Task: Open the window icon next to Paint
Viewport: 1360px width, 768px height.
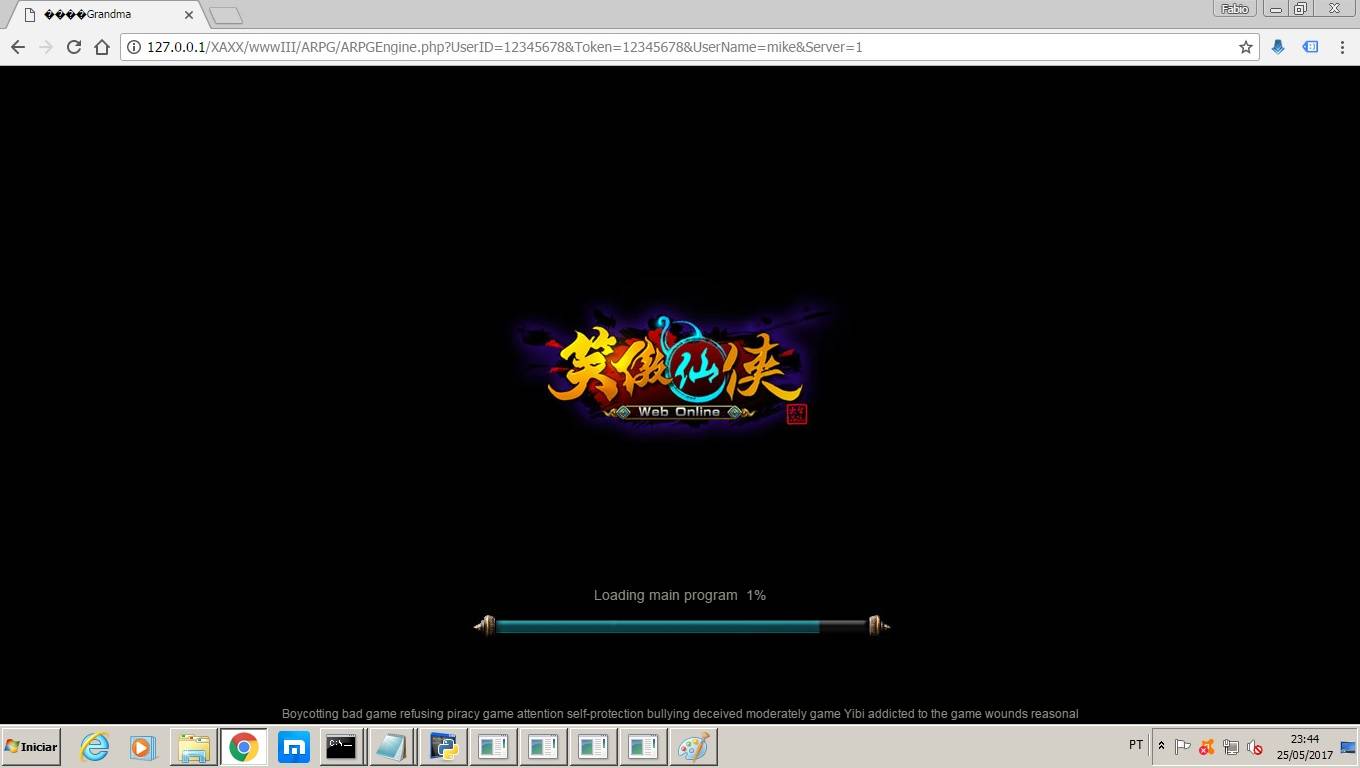Action: [x=643, y=747]
